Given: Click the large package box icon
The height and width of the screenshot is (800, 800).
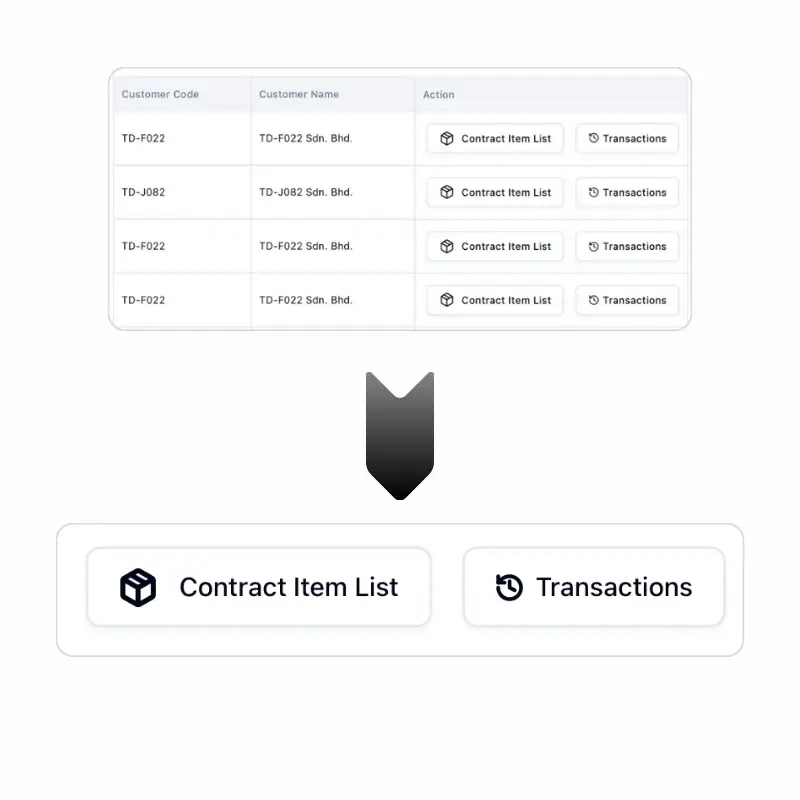Looking at the screenshot, I should (x=138, y=587).
